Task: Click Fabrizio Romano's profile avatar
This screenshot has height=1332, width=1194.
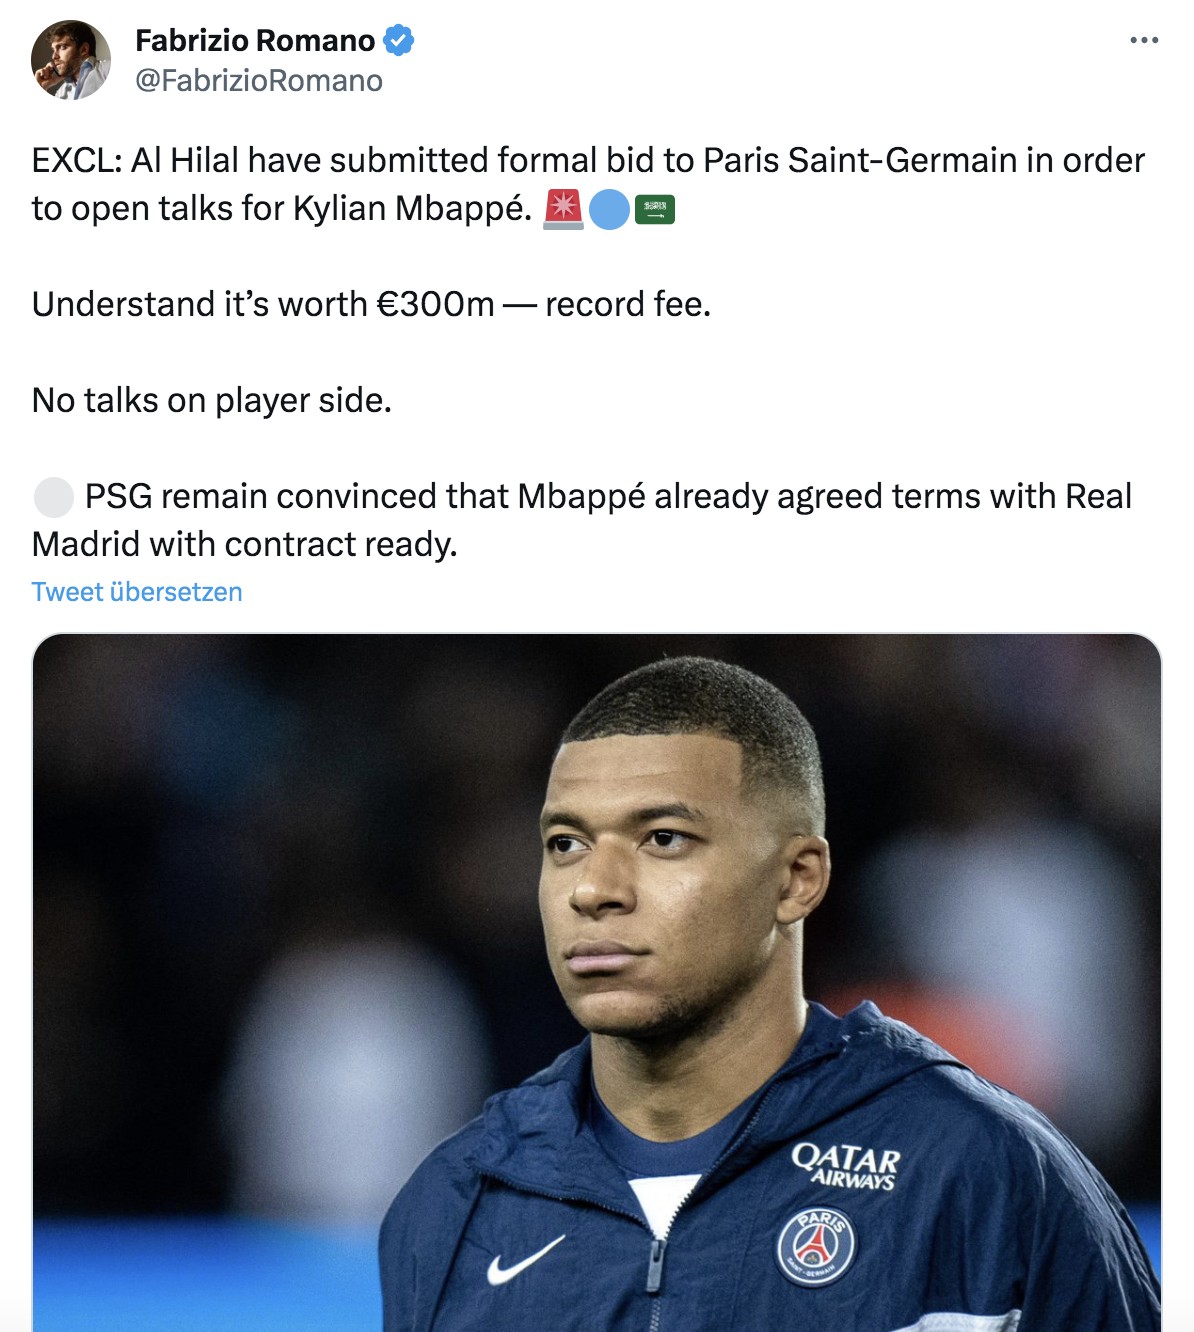Action: click(71, 60)
